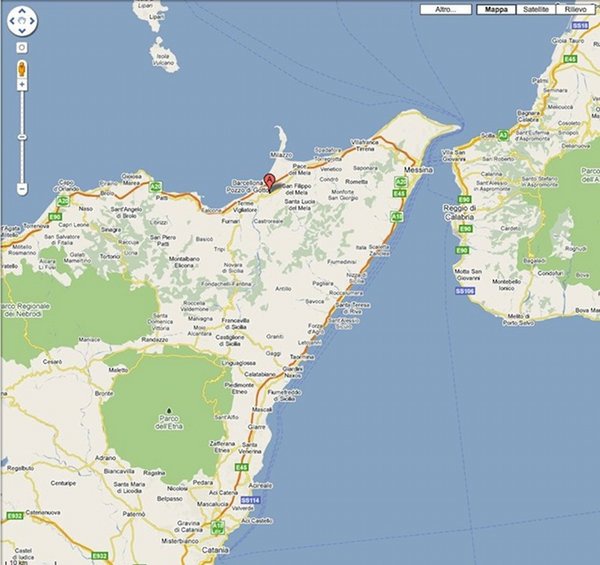Image resolution: width=600 pixels, height=565 pixels.
Task: Click the Parco Regionale dei Nebrodi label
Action: click(24, 310)
